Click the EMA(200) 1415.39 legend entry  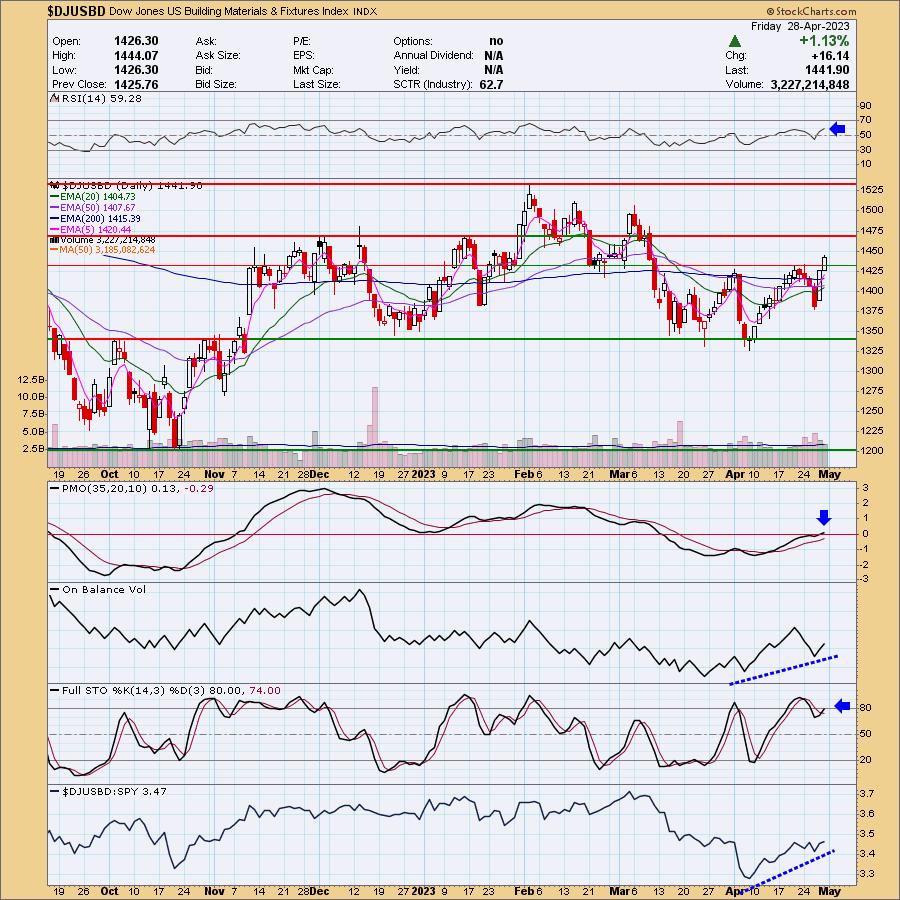[x=95, y=219]
